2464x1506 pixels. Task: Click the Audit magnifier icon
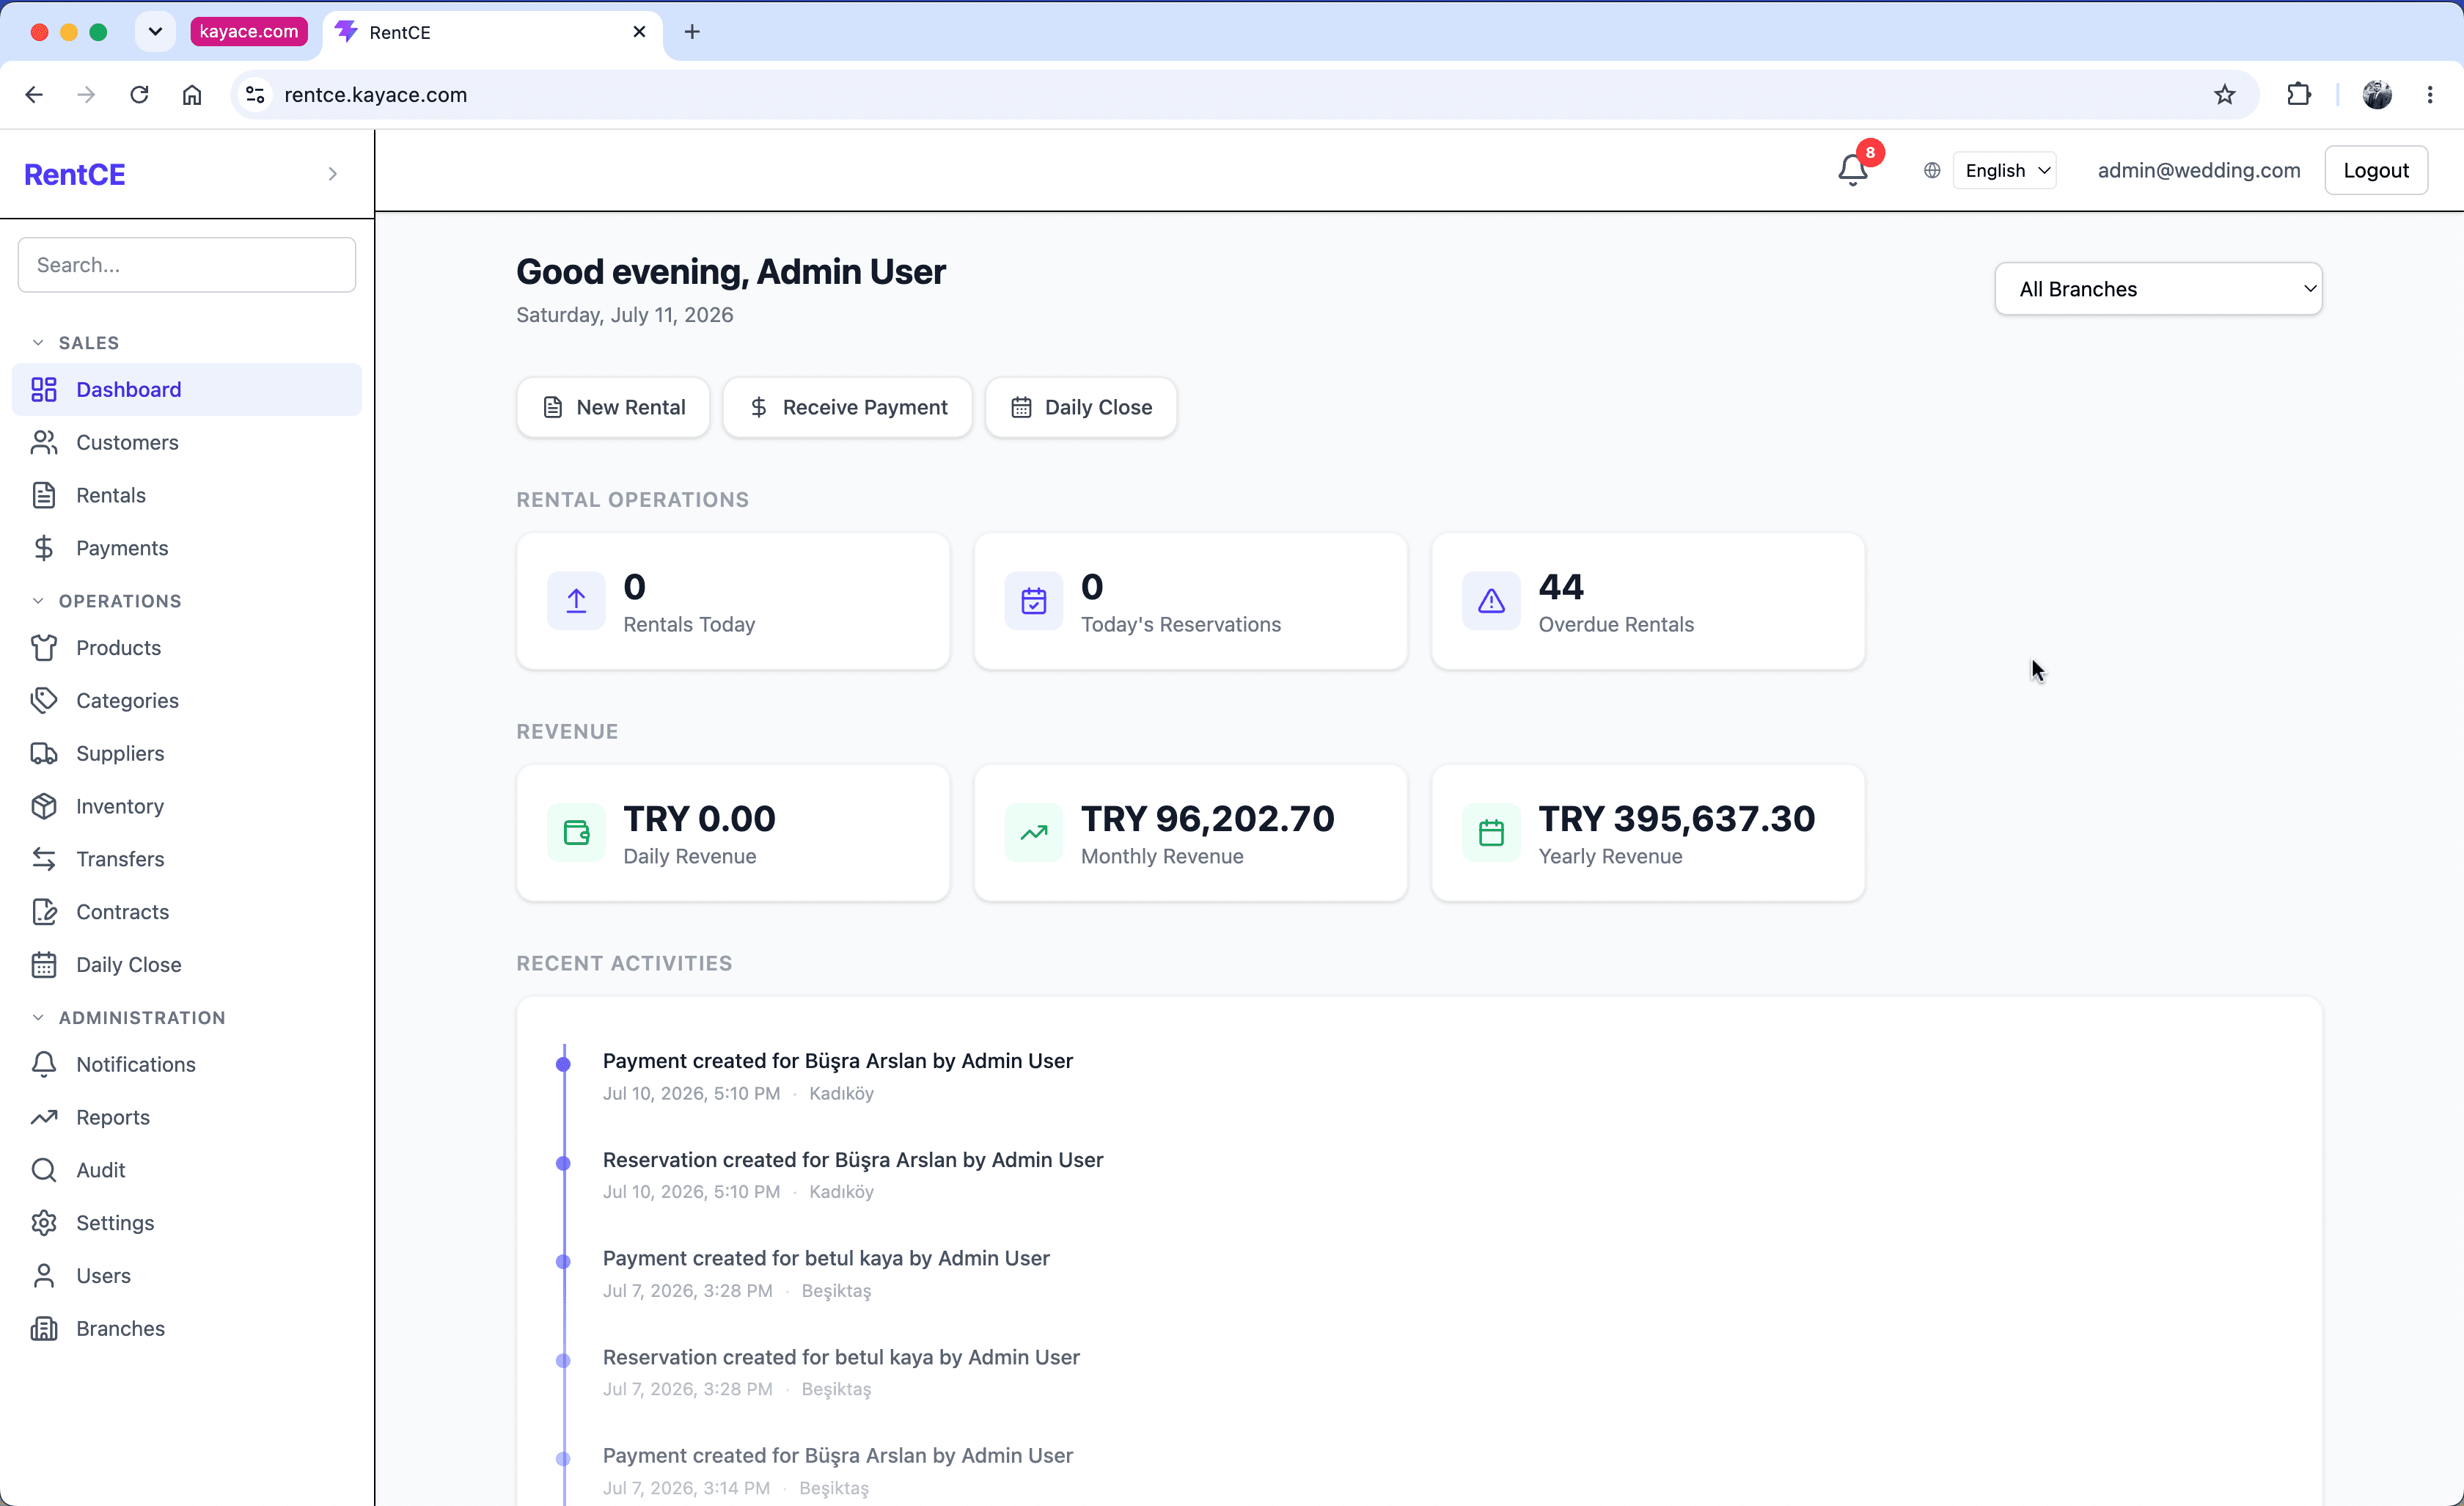(x=44, y=1170)
